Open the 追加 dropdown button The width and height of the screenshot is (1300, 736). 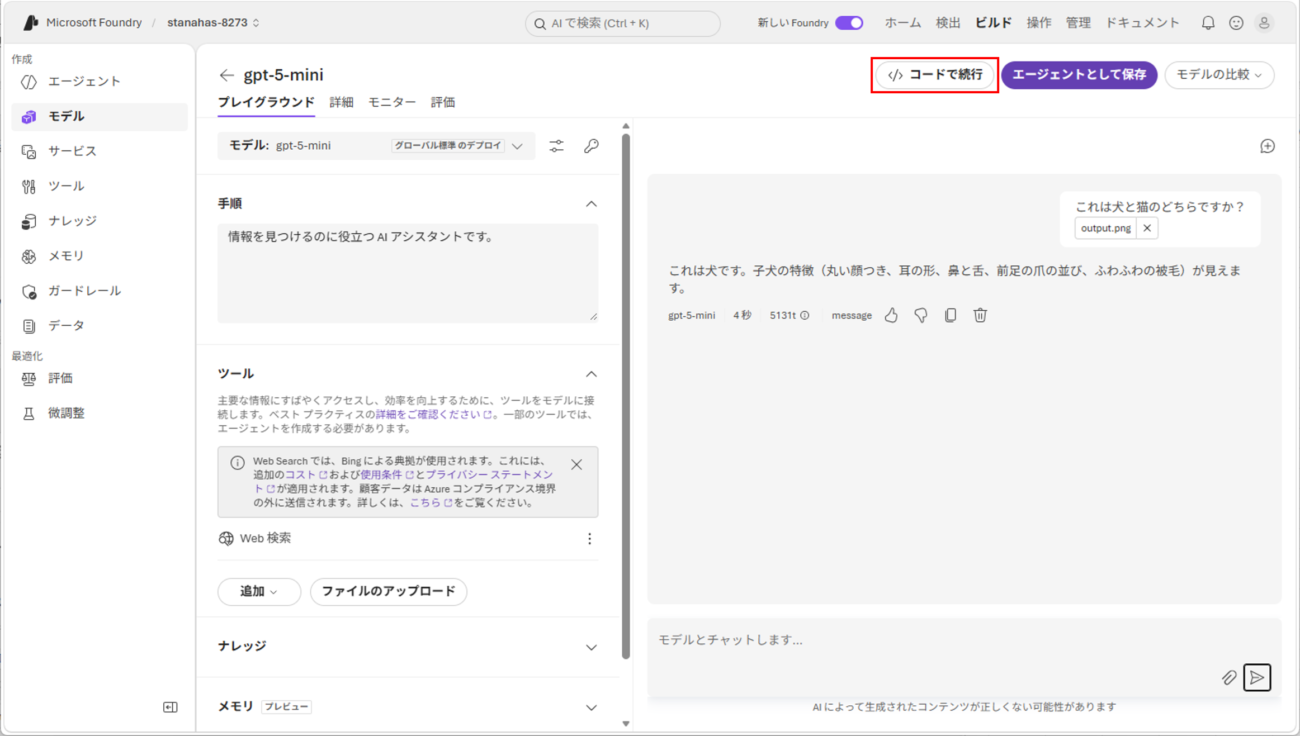click(259, 592)
